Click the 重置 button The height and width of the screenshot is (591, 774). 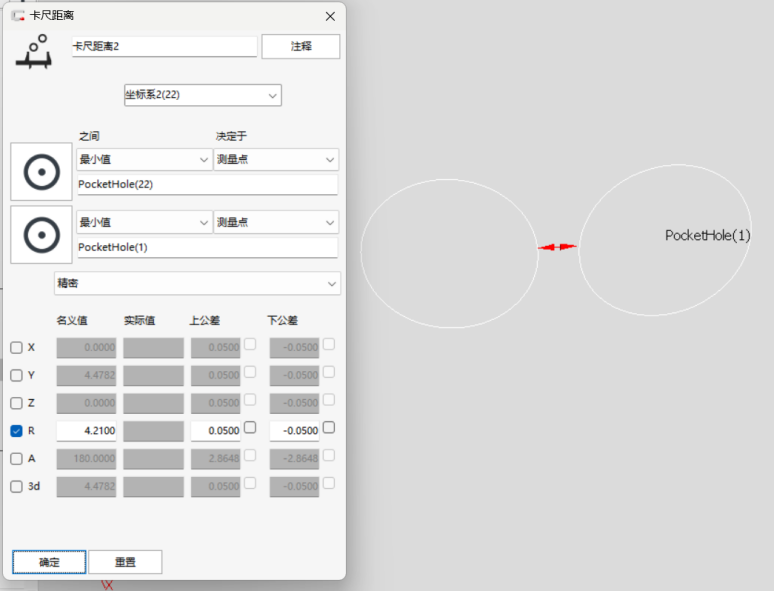click(x=125, y=562)
